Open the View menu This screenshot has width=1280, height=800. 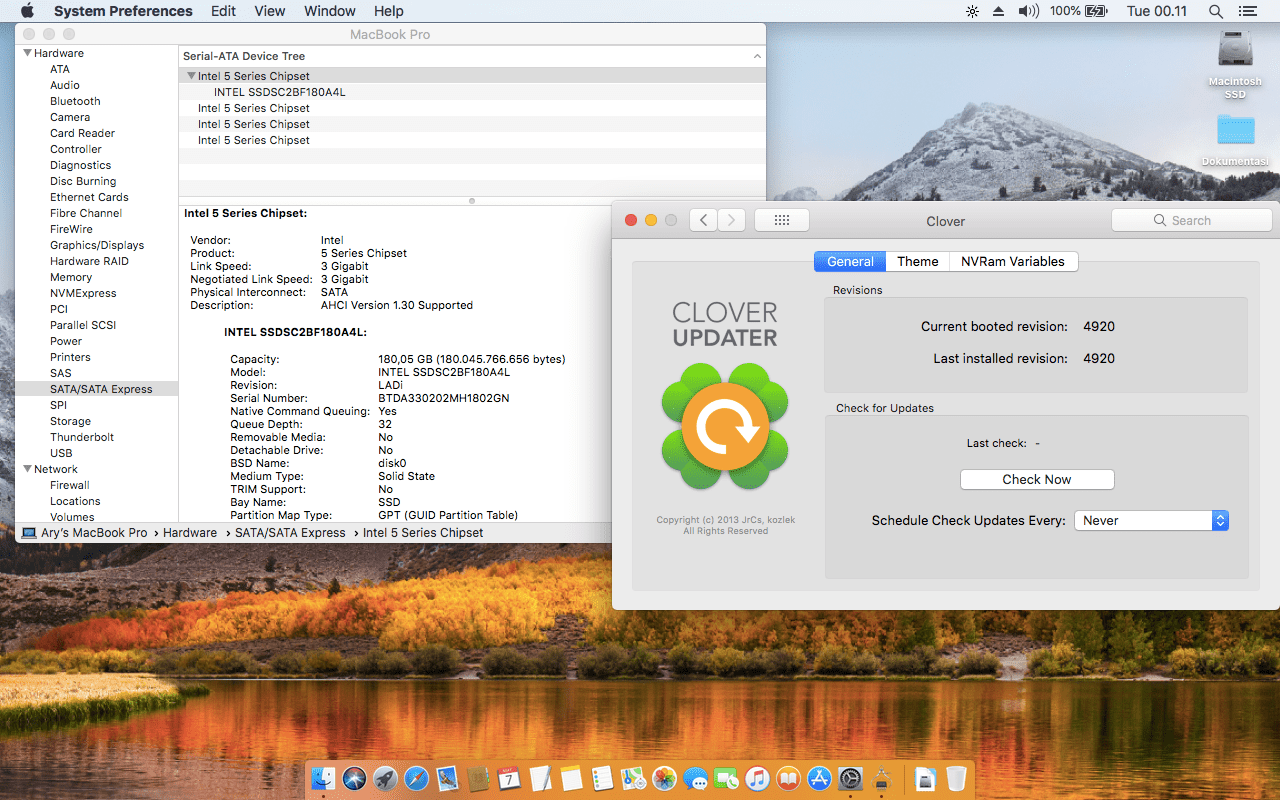270,11
